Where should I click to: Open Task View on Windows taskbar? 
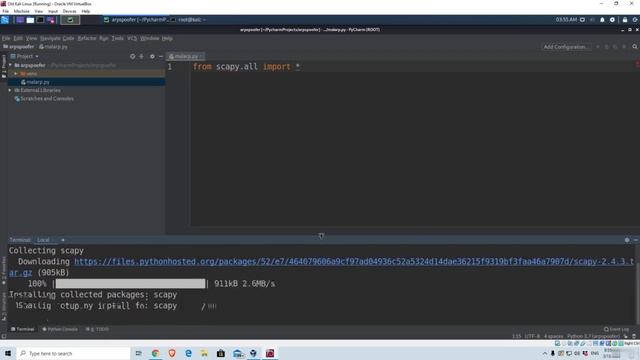click(138, 353)
